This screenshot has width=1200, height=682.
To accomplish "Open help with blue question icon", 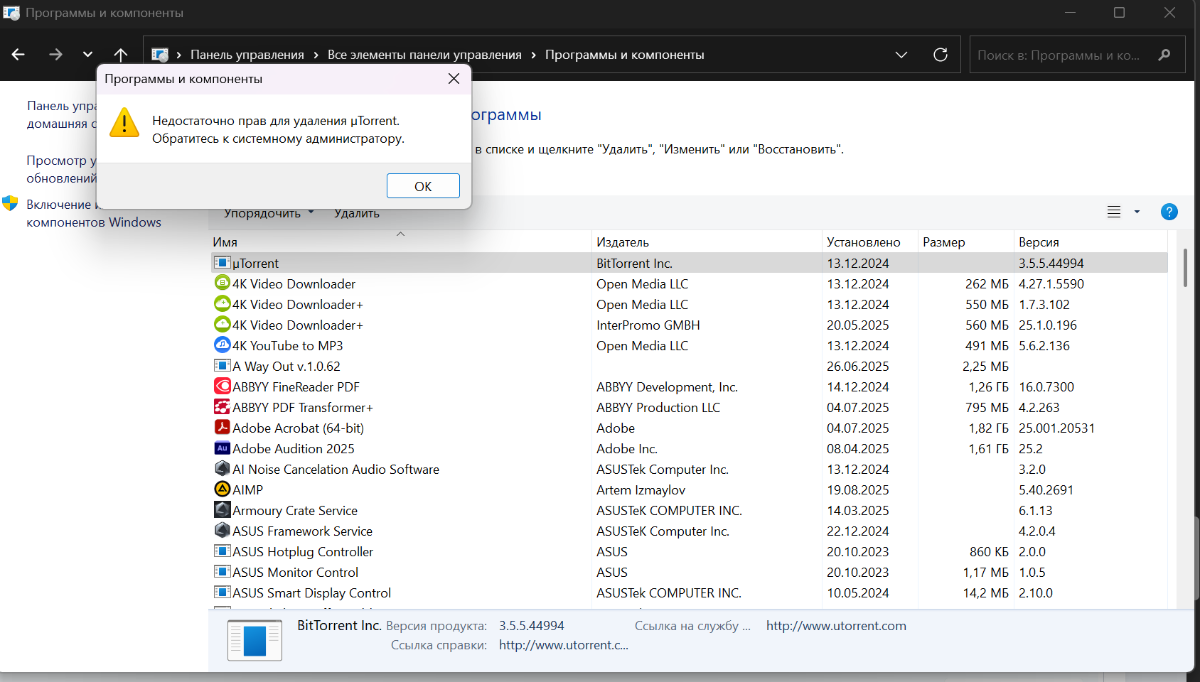I will coord(1169,212).
